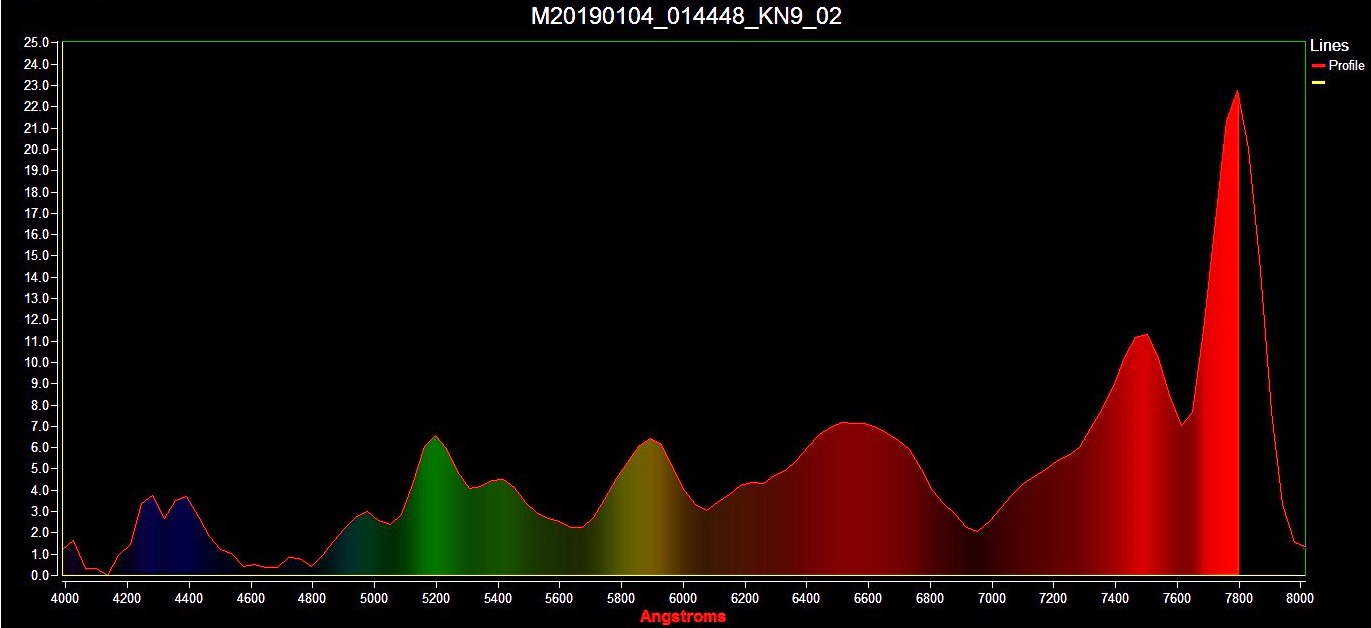The height and width of the screenshot is (628, 1371).
Task: Click the 23.0 y-axis tick label
Action: point(37,86)
